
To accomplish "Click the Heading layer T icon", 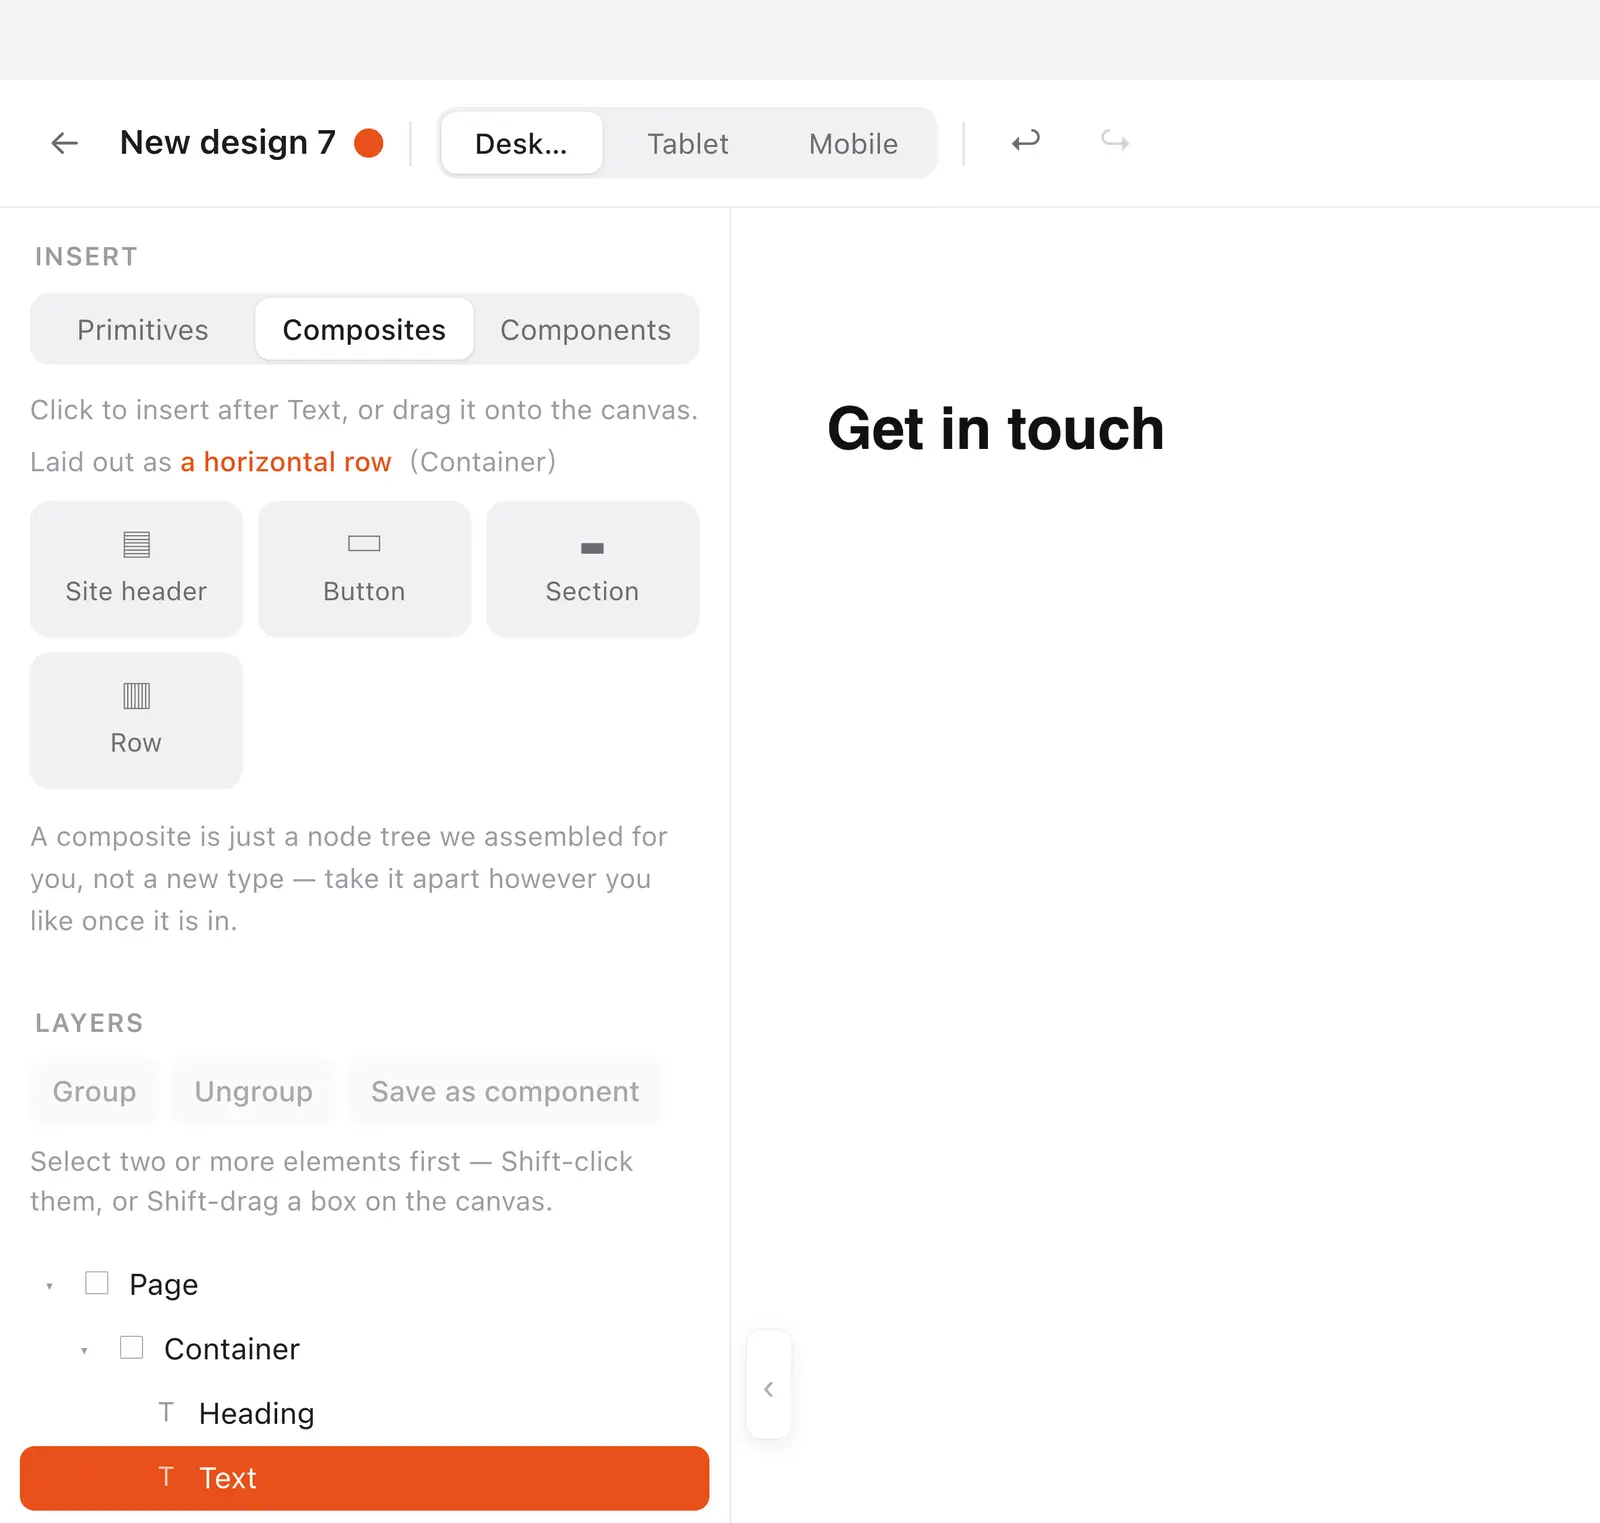I will tap(166, 1412).
